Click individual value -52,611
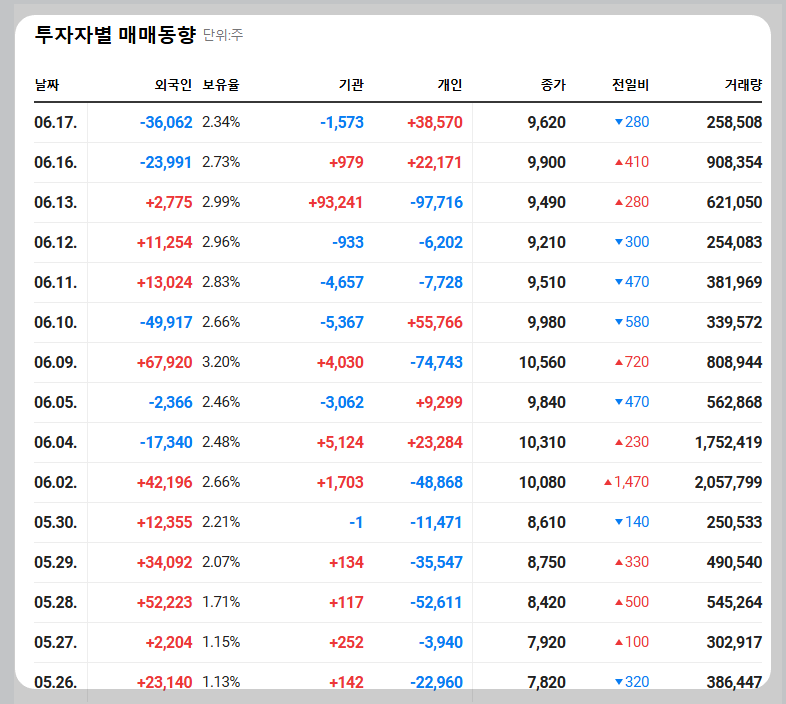 tap(436, 603)
